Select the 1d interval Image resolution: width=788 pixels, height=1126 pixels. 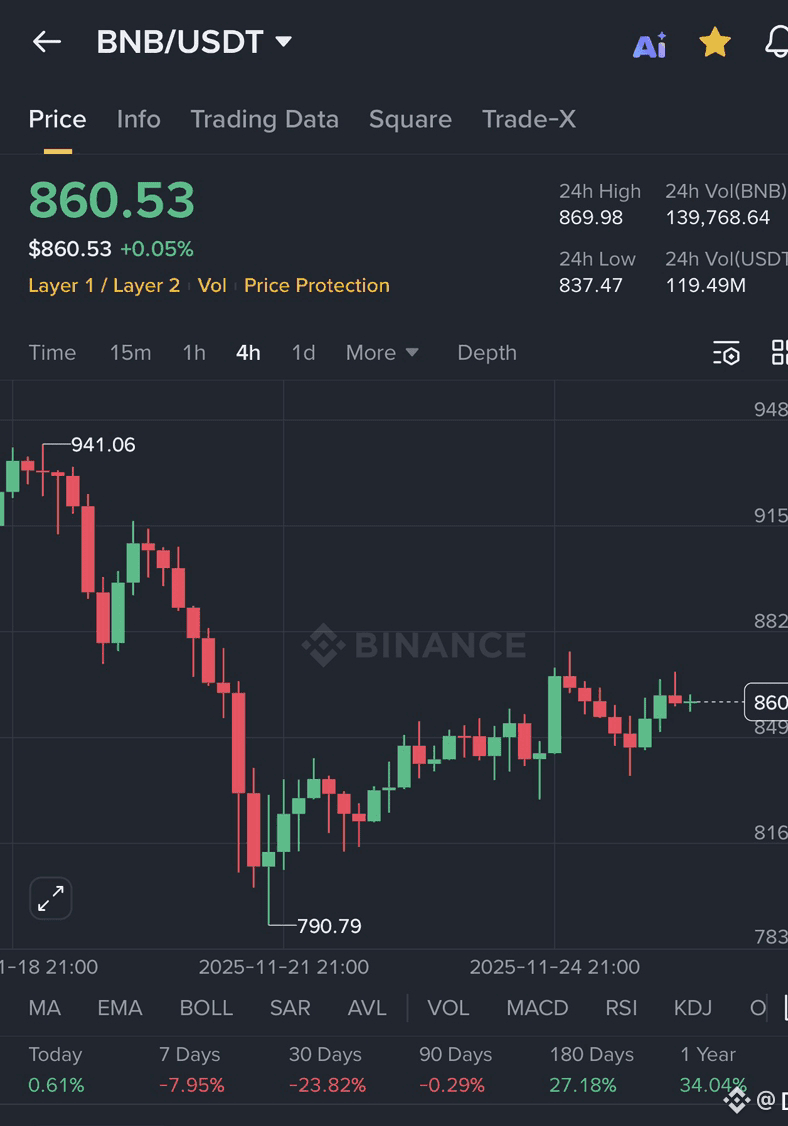[303, 353]
